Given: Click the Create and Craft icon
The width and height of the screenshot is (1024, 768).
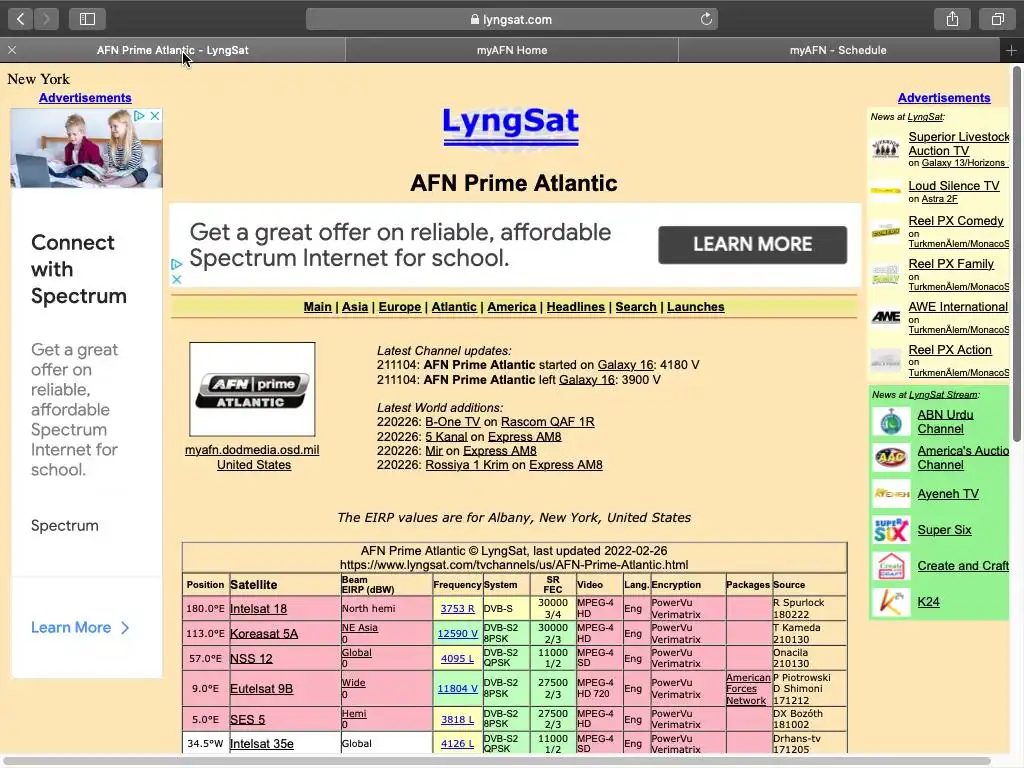Looking at the screenshot, I should (x=891, y=566).
